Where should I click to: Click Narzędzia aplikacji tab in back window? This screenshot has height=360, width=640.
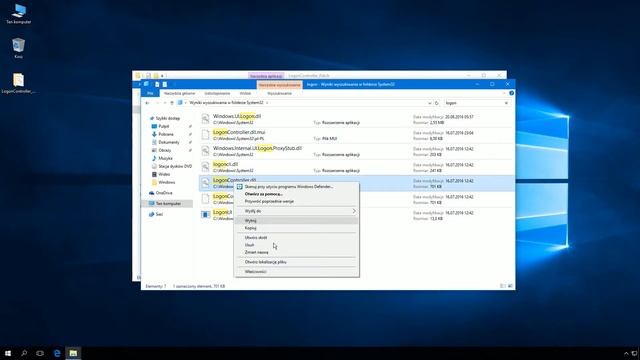click(266, 76)
